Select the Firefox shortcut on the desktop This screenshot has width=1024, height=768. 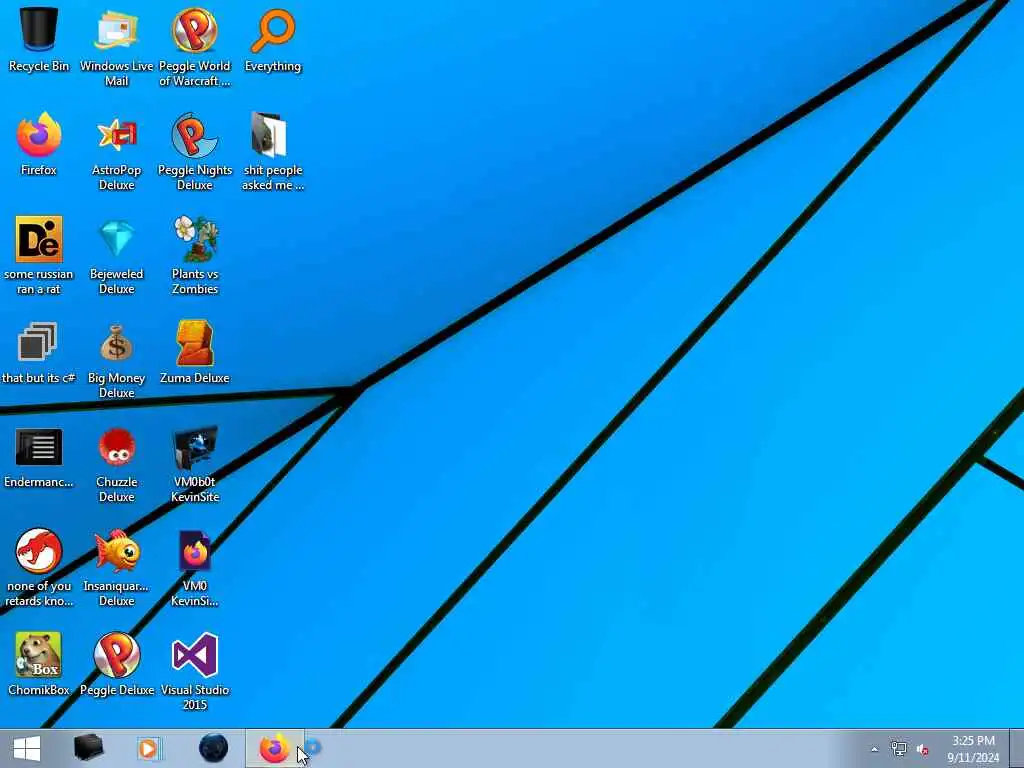coord(39,144)
